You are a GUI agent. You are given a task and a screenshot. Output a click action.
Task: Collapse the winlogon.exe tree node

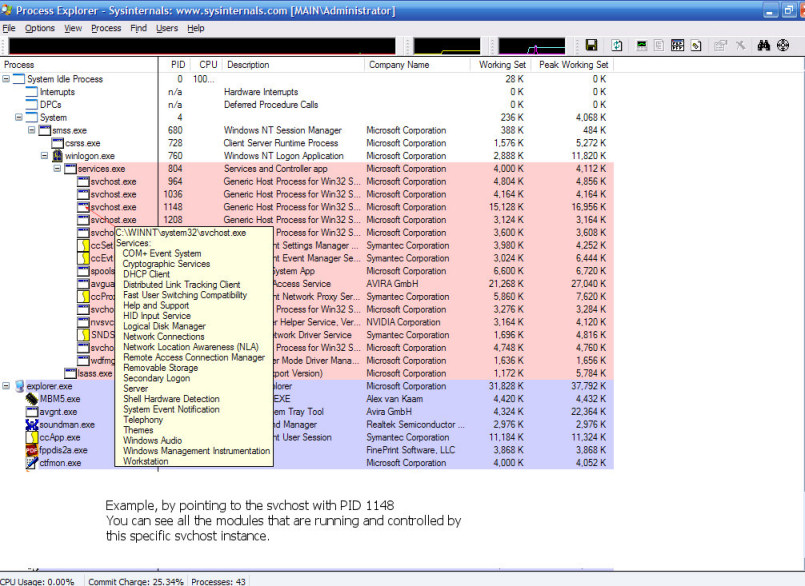coord(44,156)
